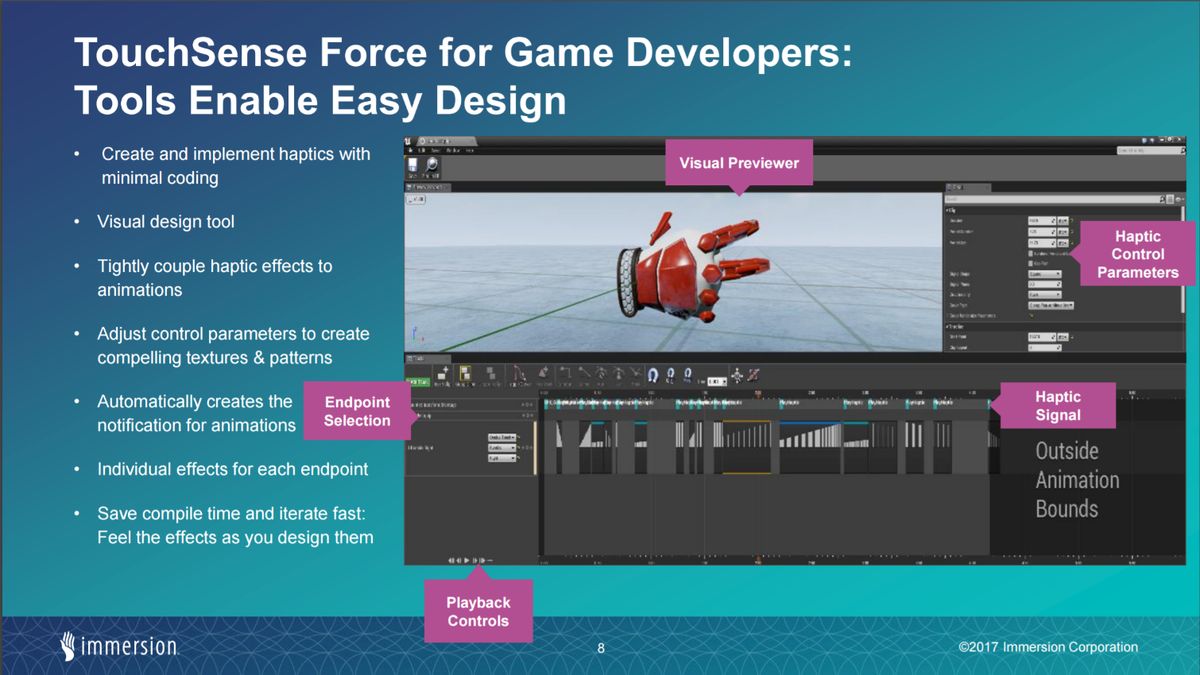This screenshot has height=675, width=1200.
Task: Click the skip-to-end playback button
Action: tap(483, 560)
